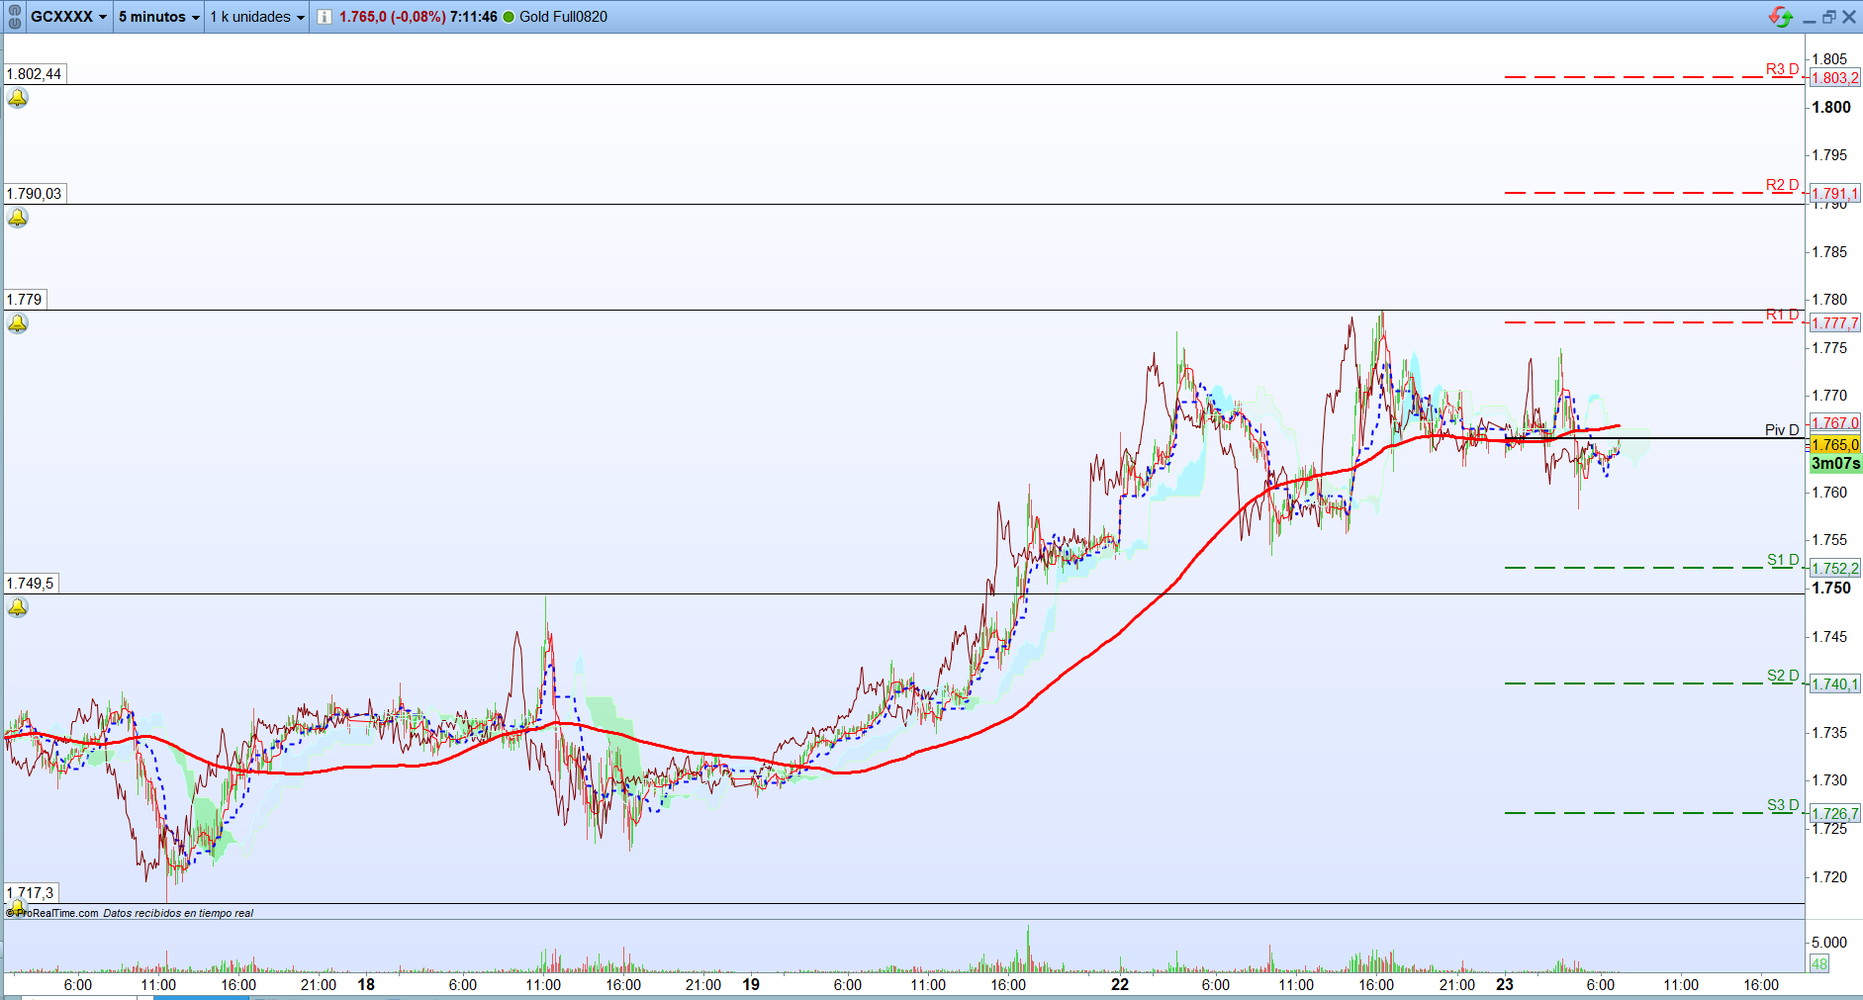Click the 1.740,1 price axis tag
The height and width of the screenshot is (1000, 1863).
coord(1835,684)
